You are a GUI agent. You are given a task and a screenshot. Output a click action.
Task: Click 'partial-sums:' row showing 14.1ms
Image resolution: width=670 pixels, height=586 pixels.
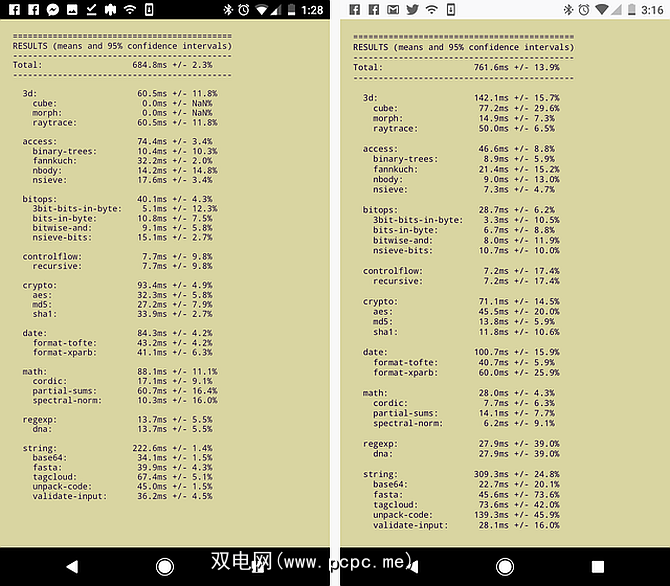coord(464,413)
